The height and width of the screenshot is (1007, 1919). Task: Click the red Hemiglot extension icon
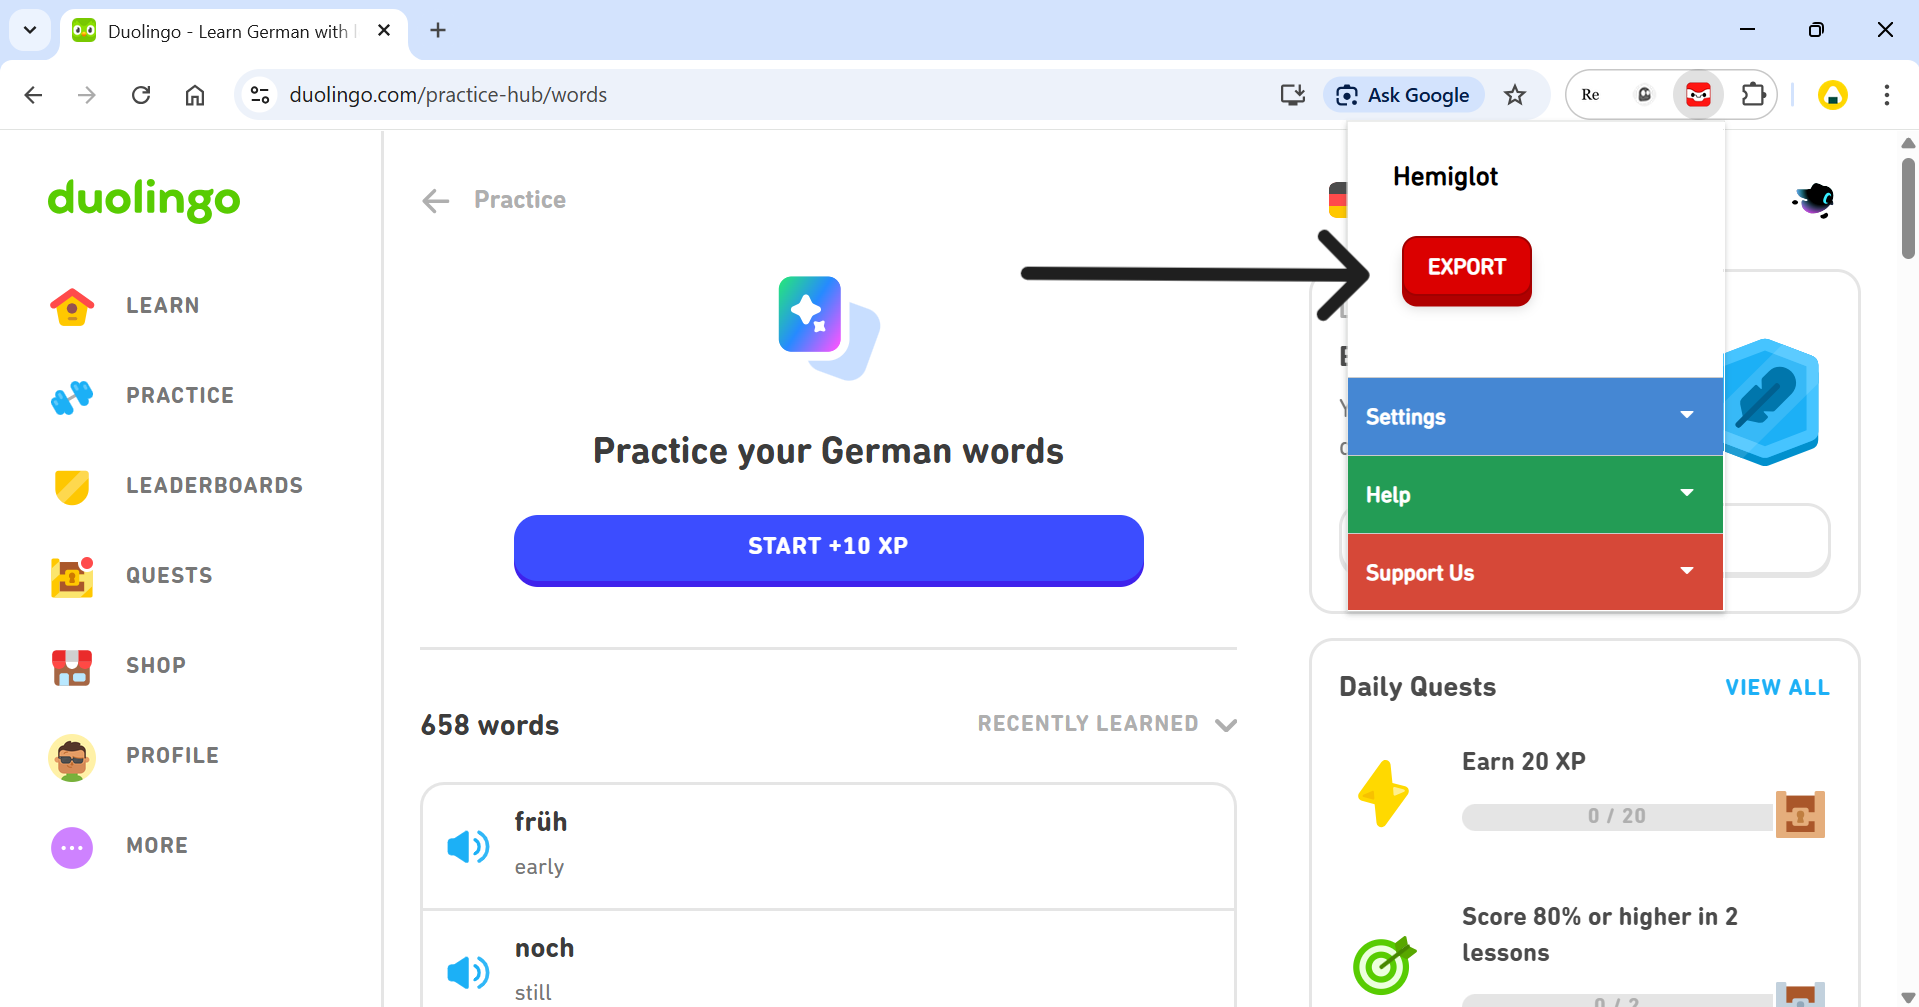(1698, 95)
